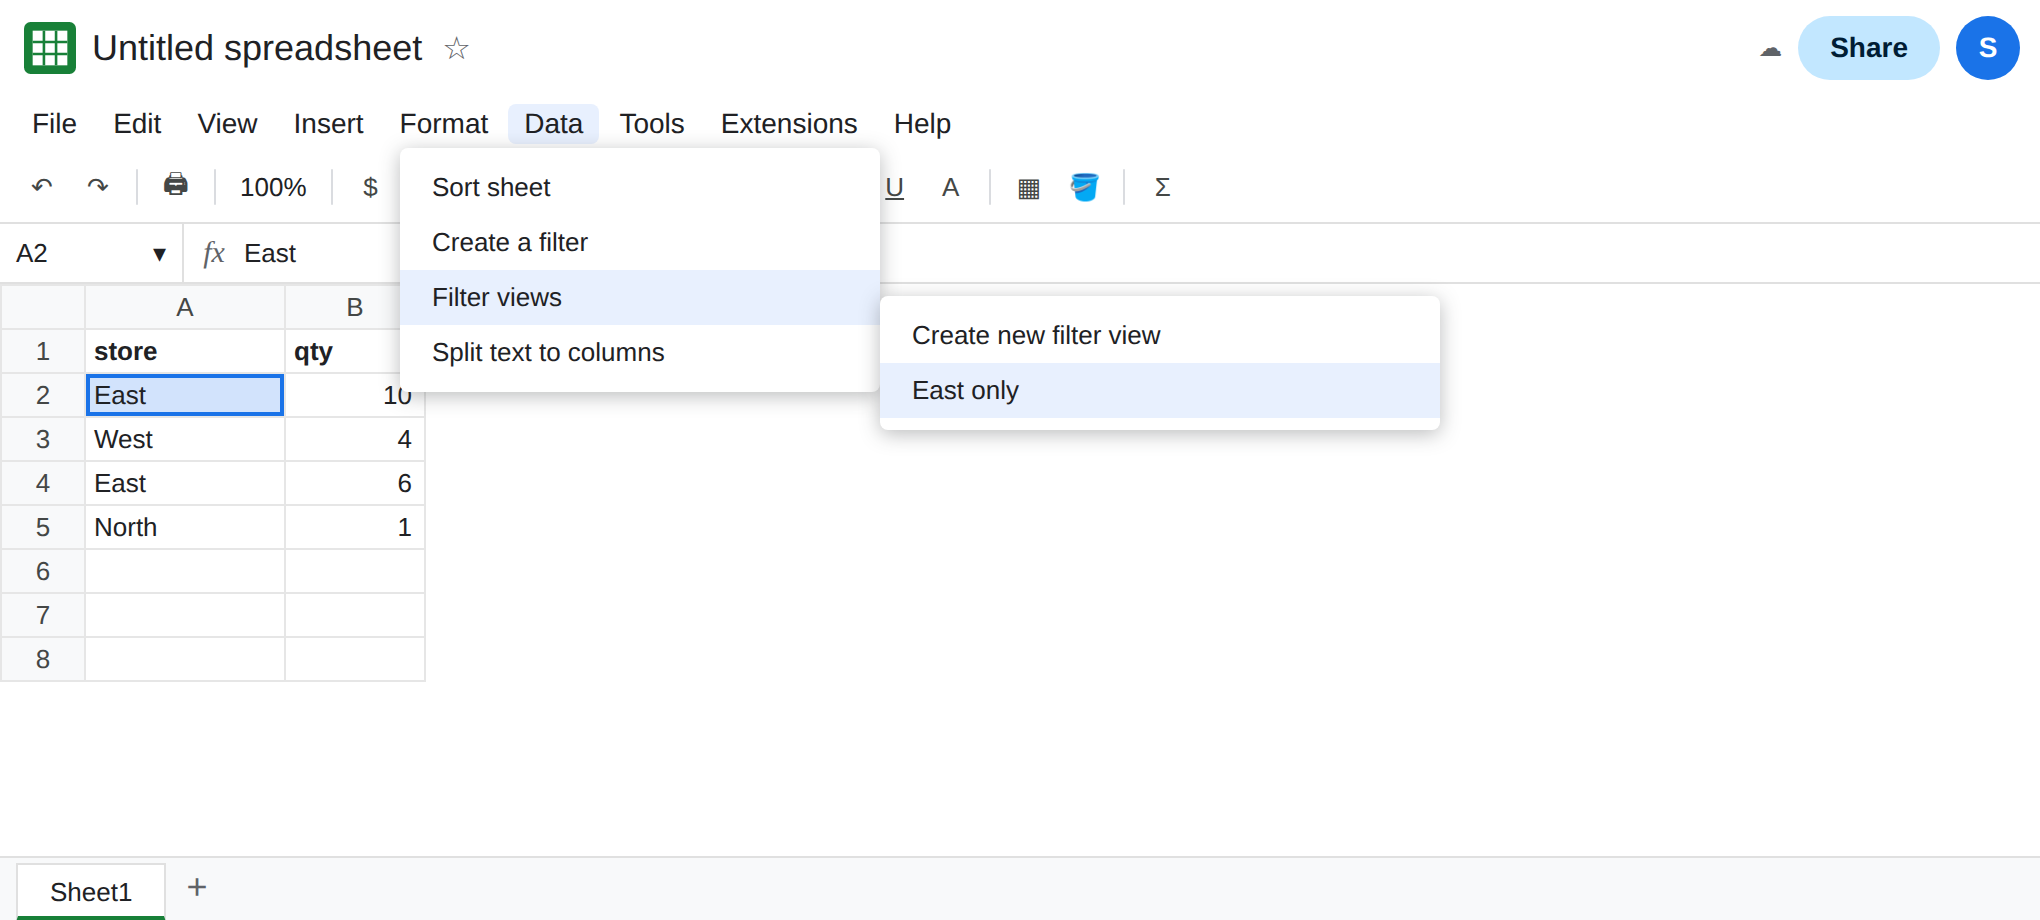Click the cell containing North

pyautogui.click(x=185, y=527)
